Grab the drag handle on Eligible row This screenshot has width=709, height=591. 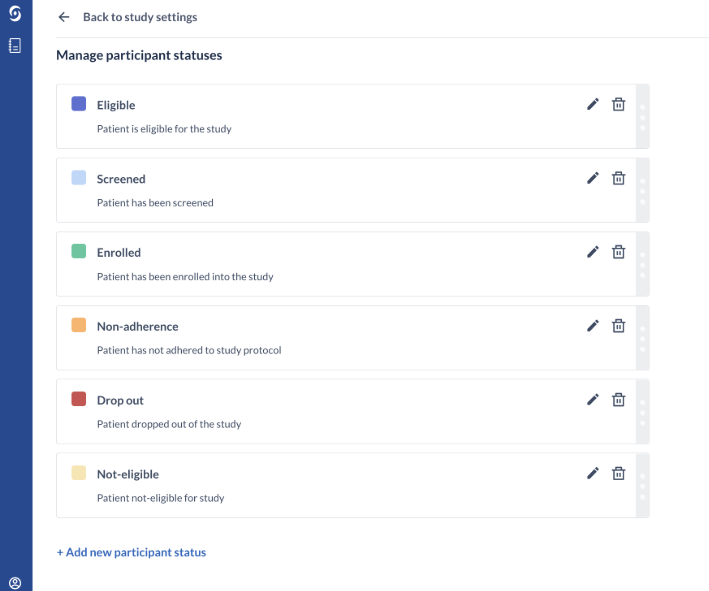tap(643, 117)
